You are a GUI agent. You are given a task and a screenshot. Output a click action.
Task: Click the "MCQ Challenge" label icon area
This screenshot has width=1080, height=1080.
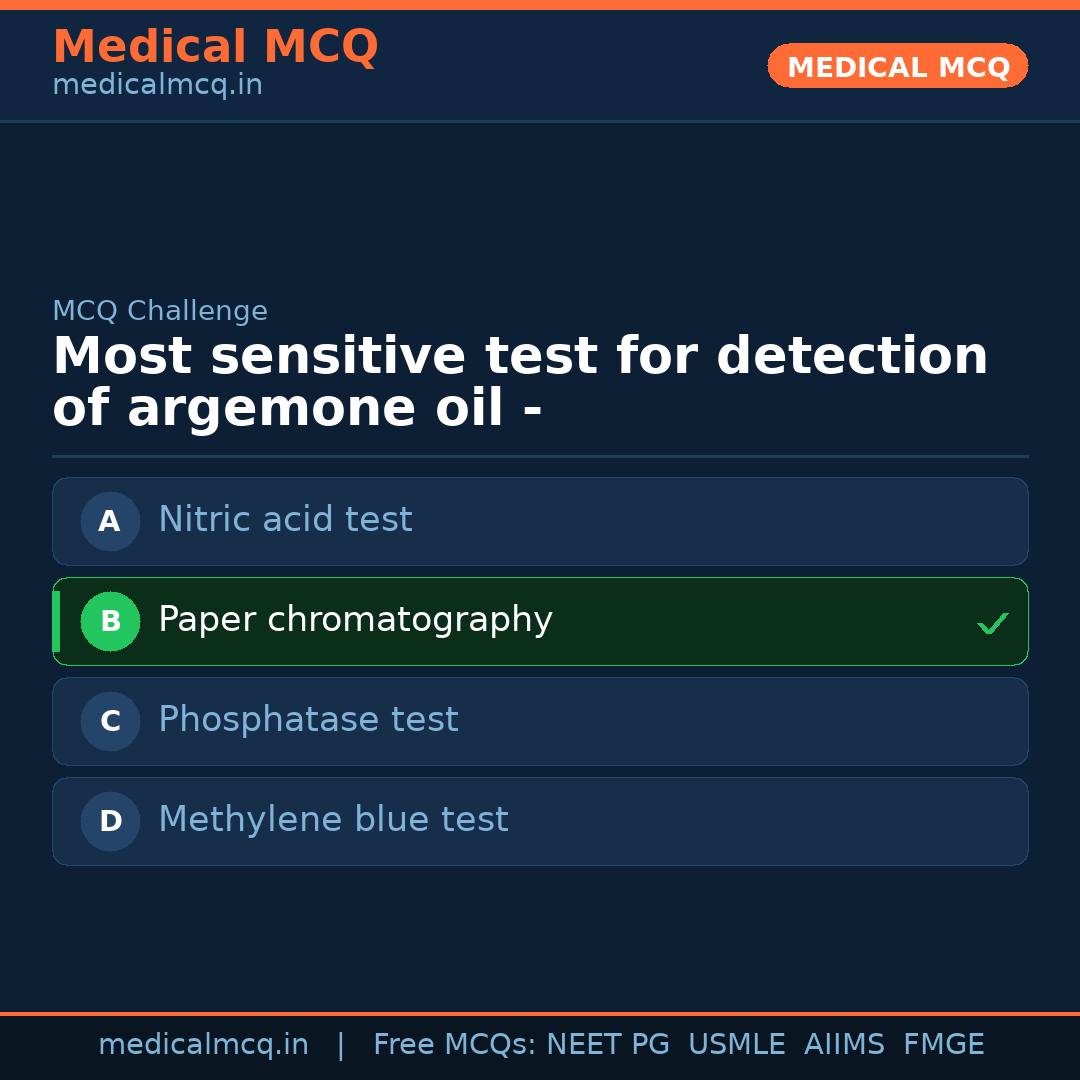pos(160,311)
